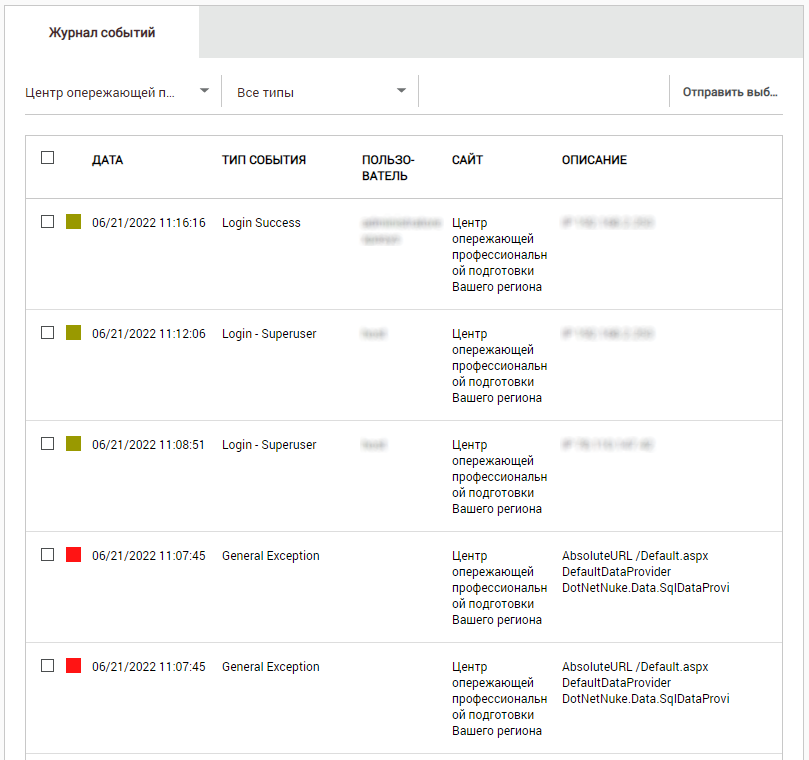
Task: Check the box for Login Success row
Action: pyautogui.click(x=48, y=222)
